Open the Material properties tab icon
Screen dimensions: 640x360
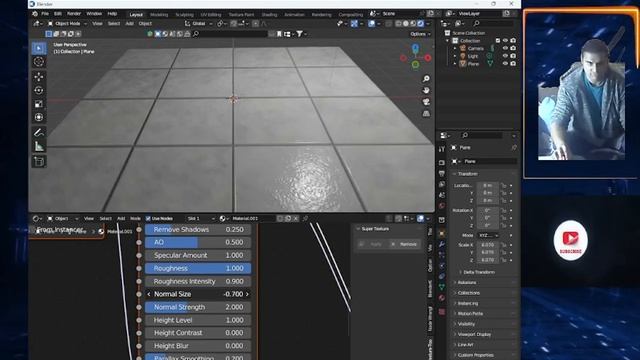[x=442, y=298]
